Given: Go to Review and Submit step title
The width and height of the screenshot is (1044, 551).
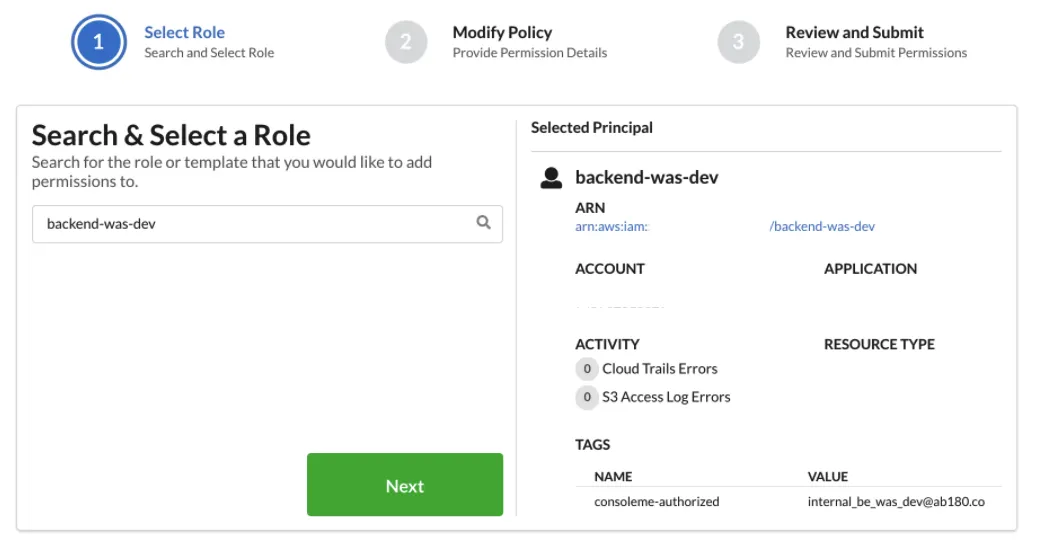Looking at the screenshot, I should tap(854, 32).
